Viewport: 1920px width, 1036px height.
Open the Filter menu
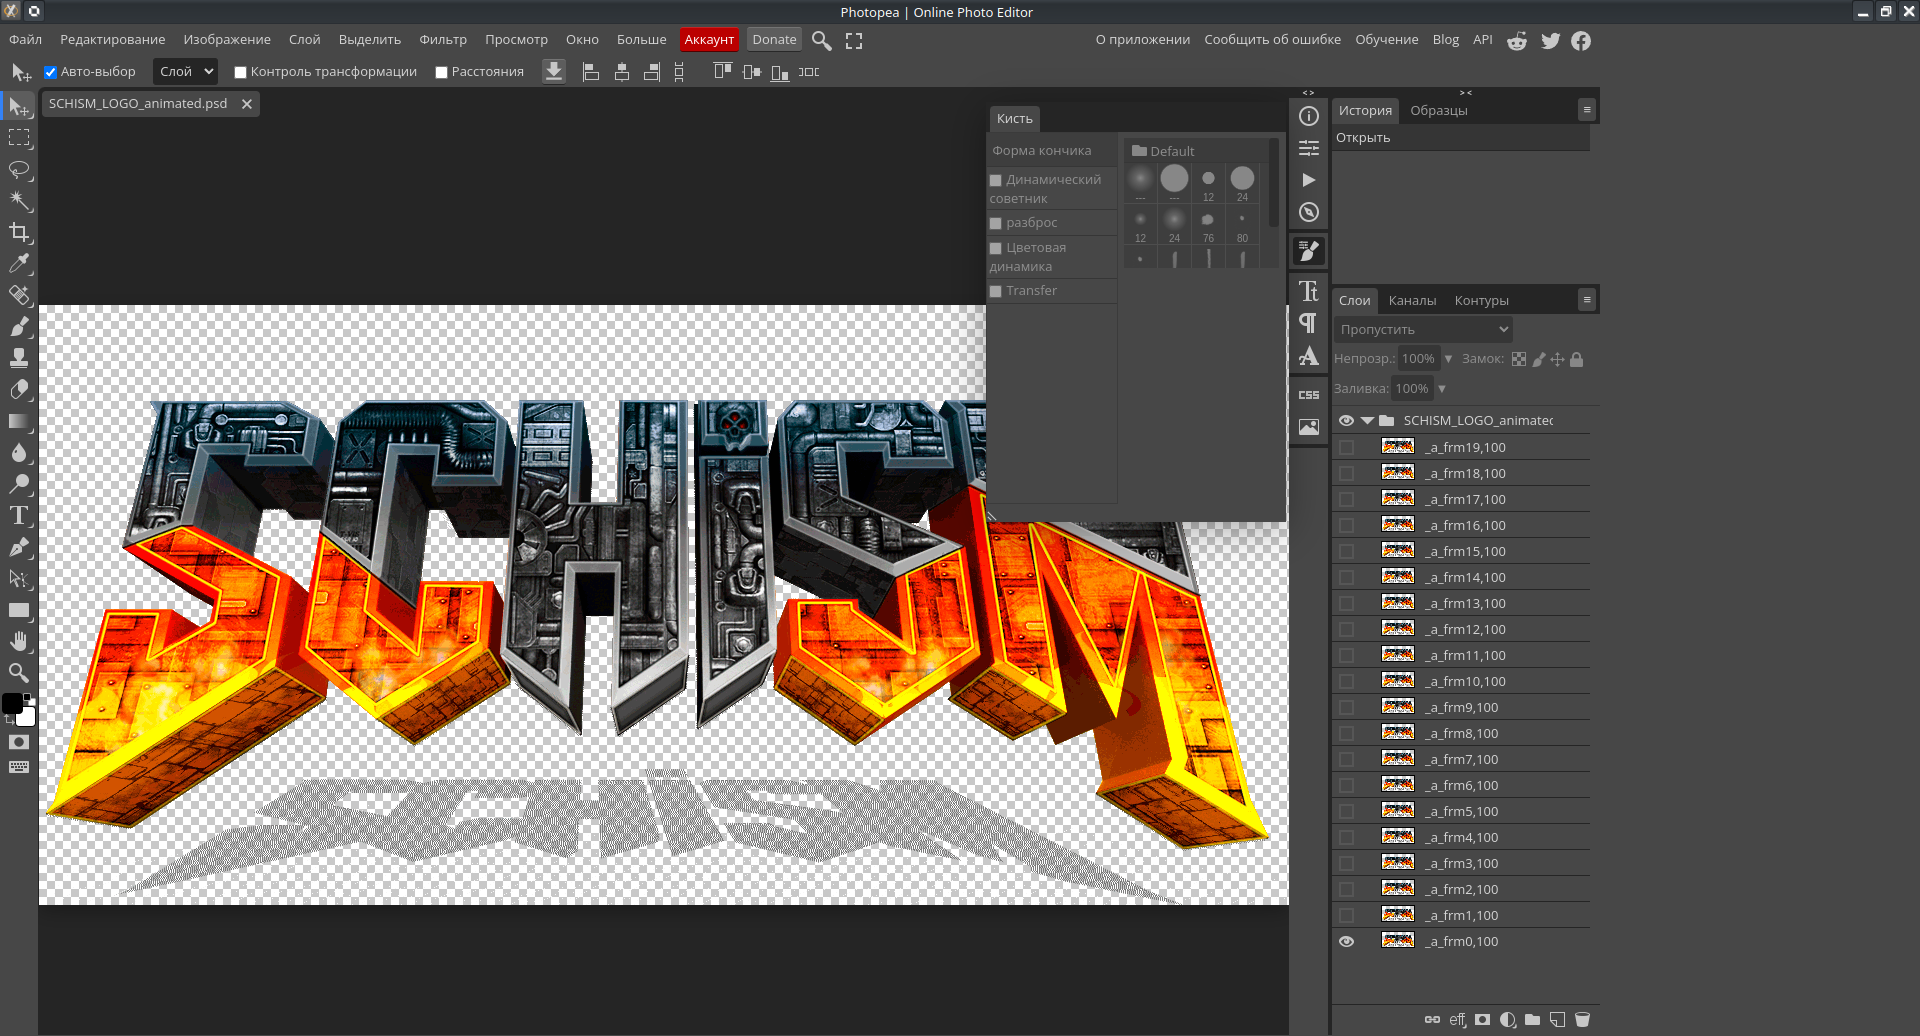(442, 40)
